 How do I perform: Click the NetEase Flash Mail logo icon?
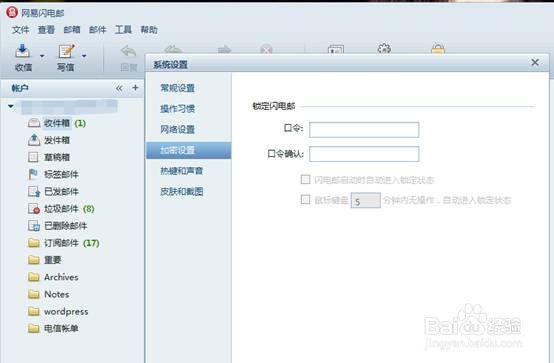pyautogui.click(x=12, y=12)
